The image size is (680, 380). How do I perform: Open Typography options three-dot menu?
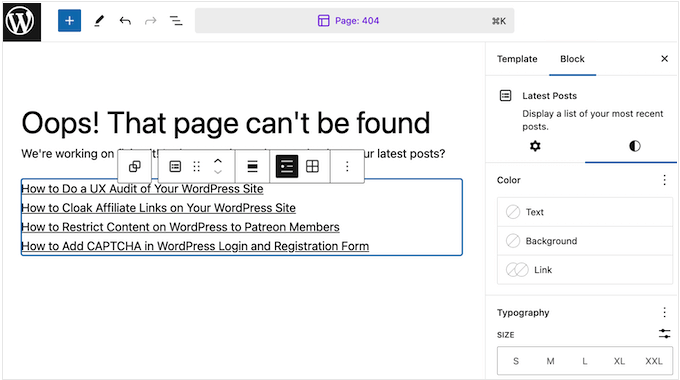[x=664, y=312]
